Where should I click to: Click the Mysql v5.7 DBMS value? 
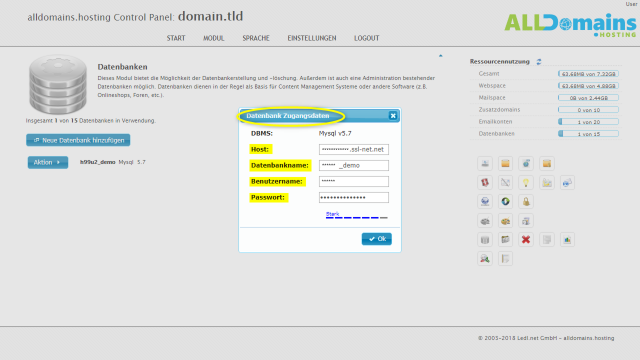point(335,133)
